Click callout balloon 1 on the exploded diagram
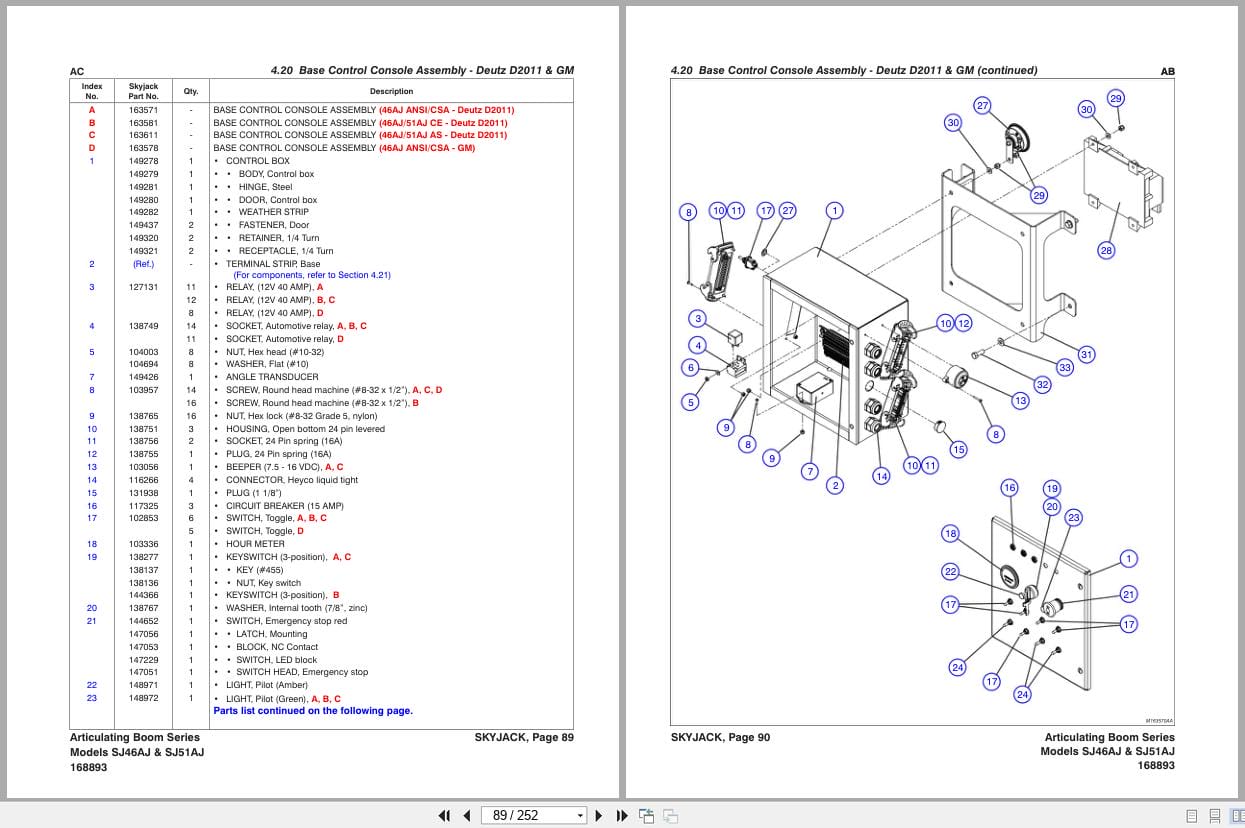The height and width of the screenshot is (828, 1245). tap(835, 210)
